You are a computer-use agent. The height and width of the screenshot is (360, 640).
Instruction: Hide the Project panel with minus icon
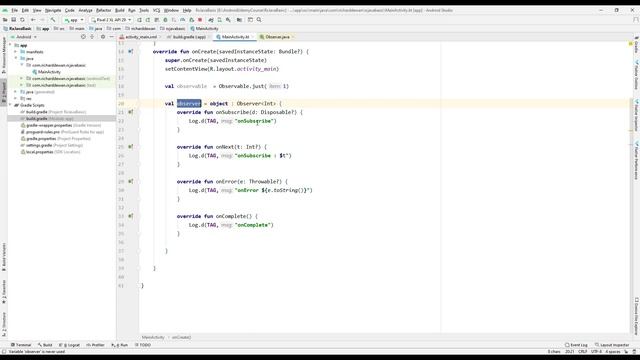point(111,37)
